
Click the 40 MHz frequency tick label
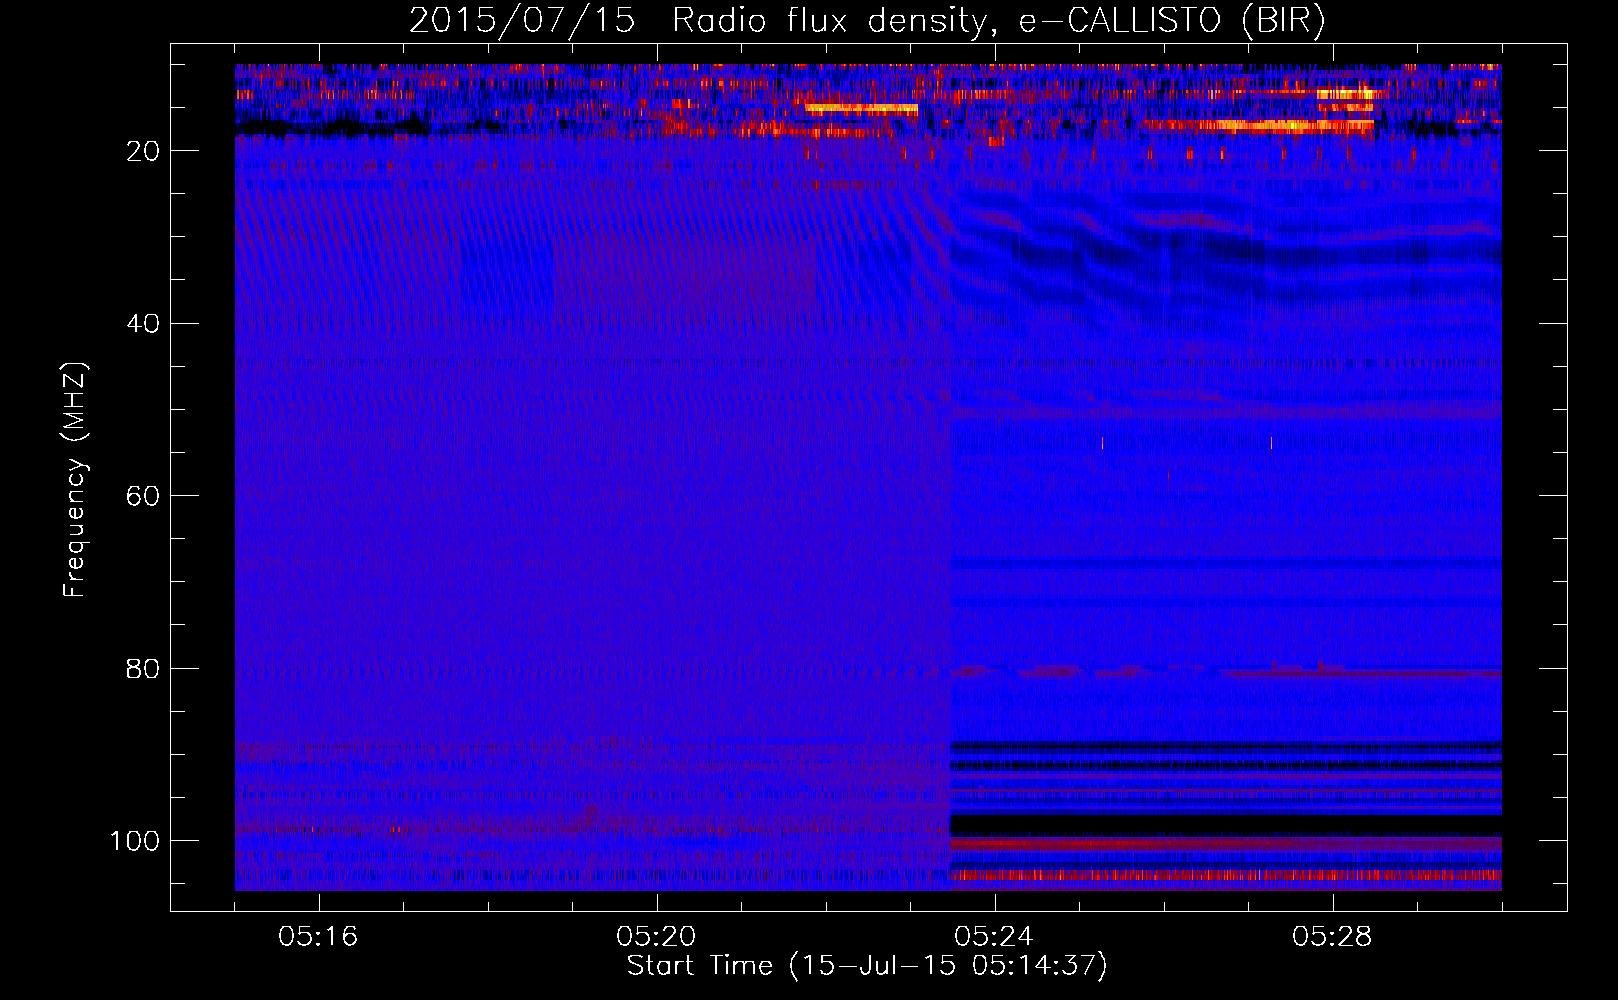[x=143, y=324]
